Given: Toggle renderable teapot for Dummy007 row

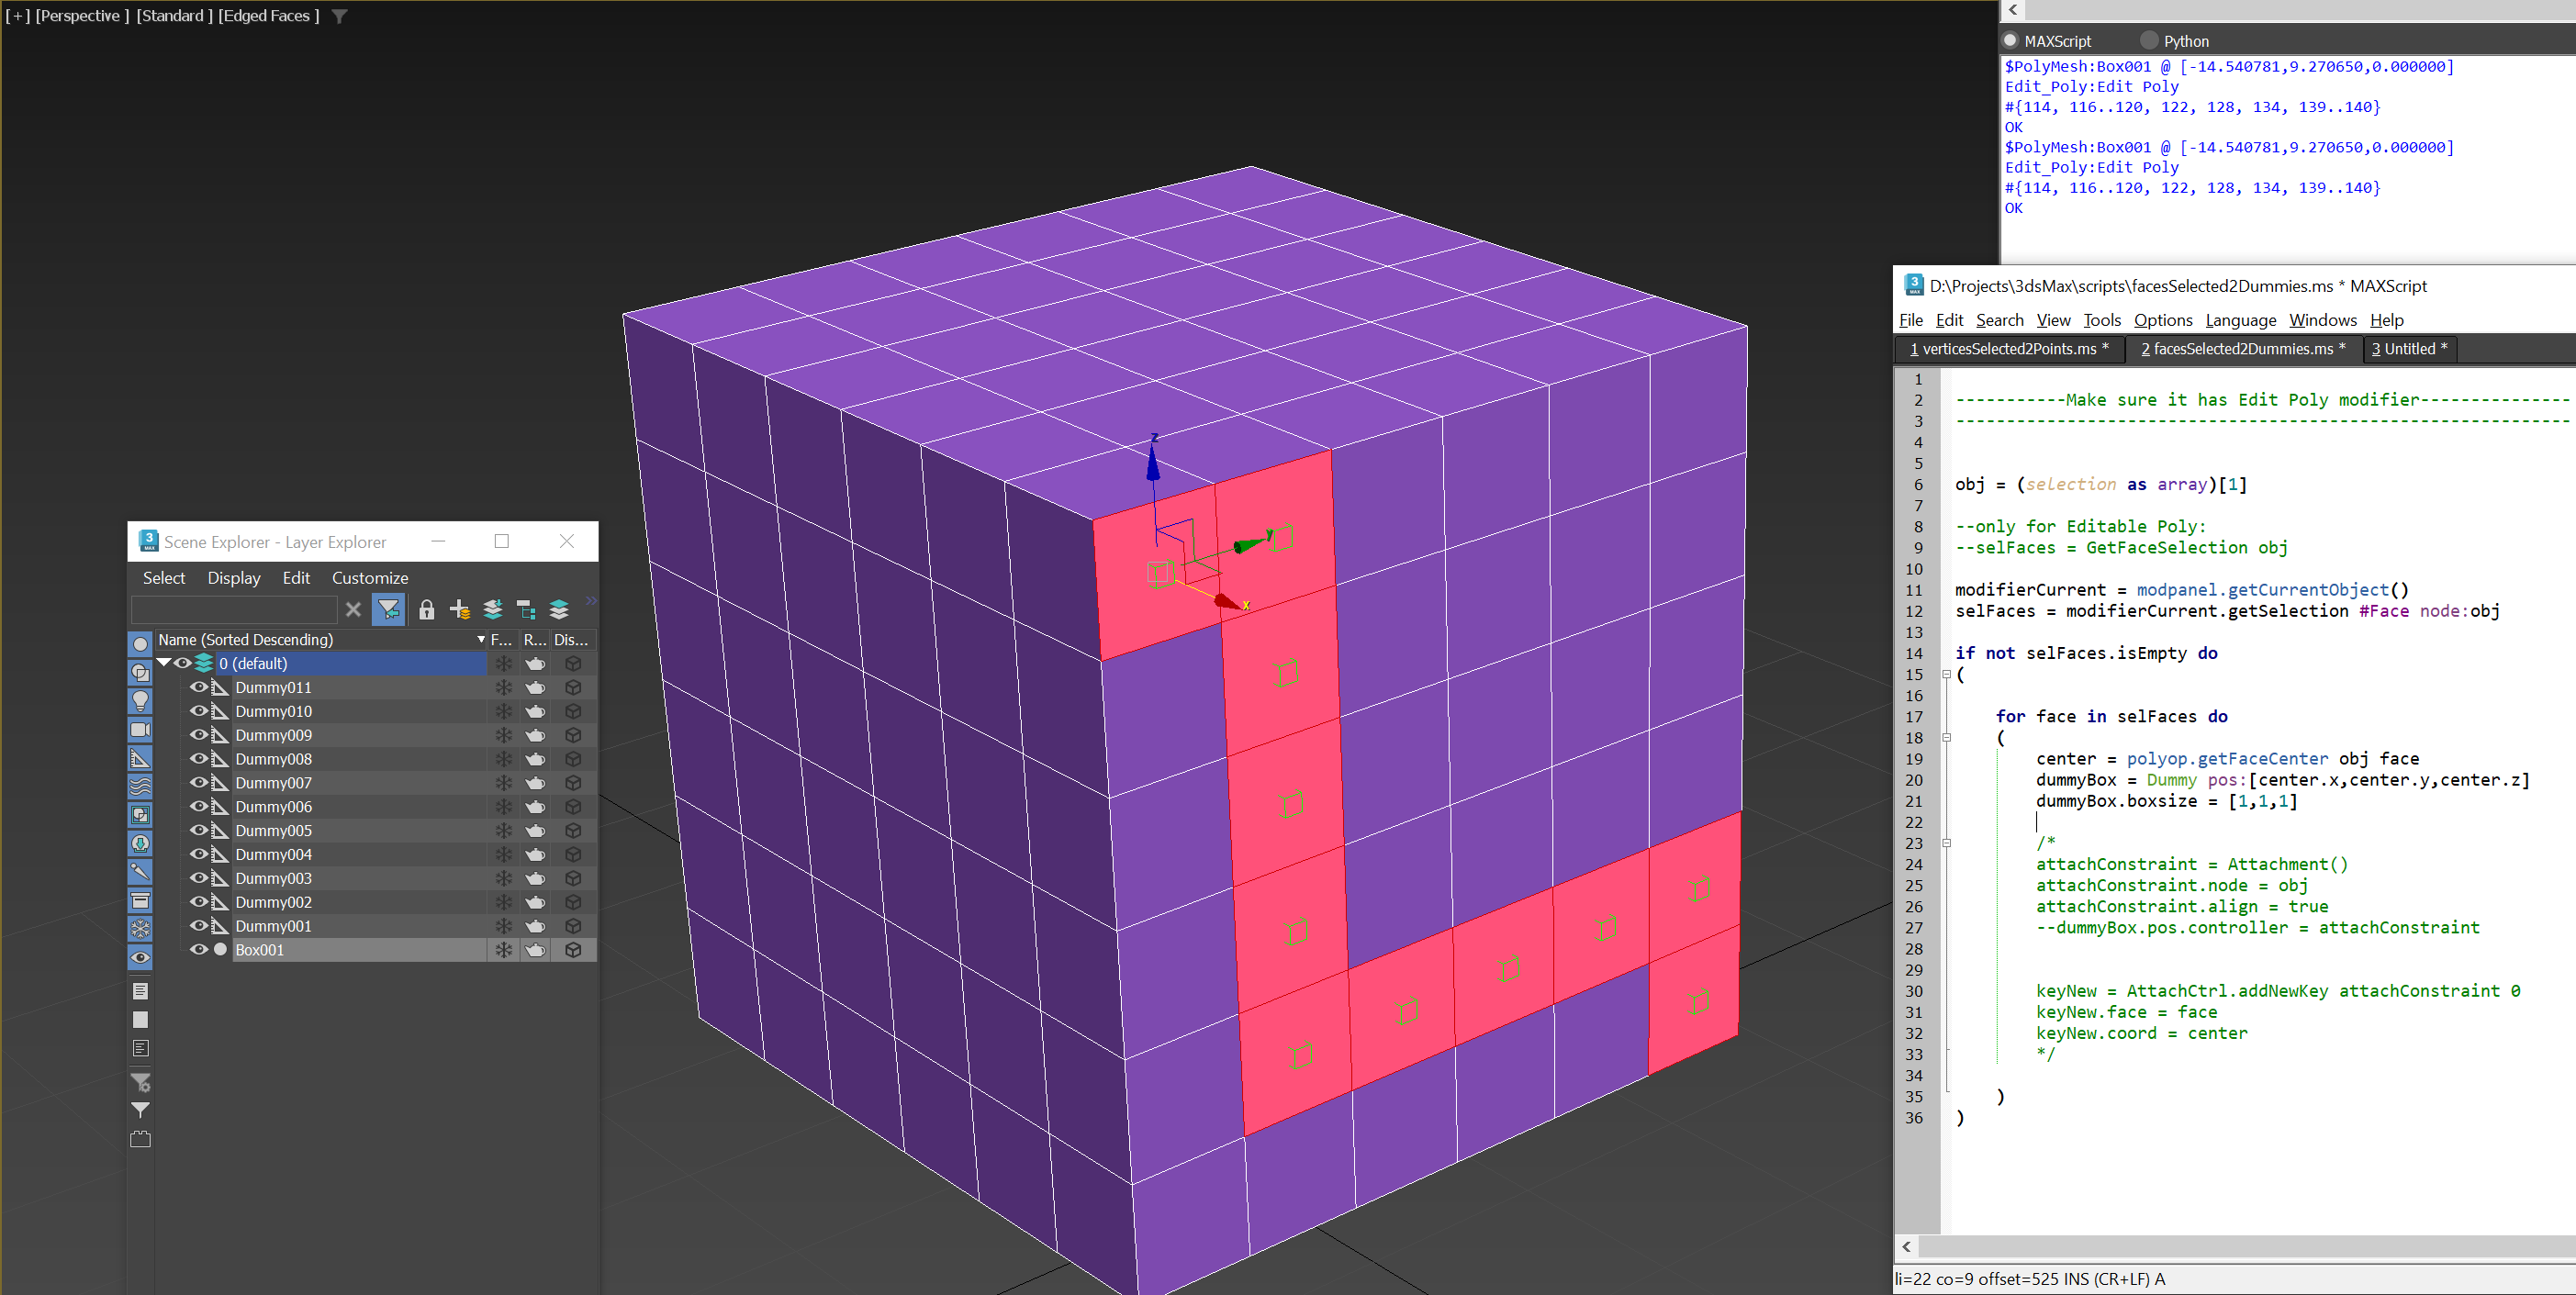Looking at the screenshot, I should click(x=535, y=783).
